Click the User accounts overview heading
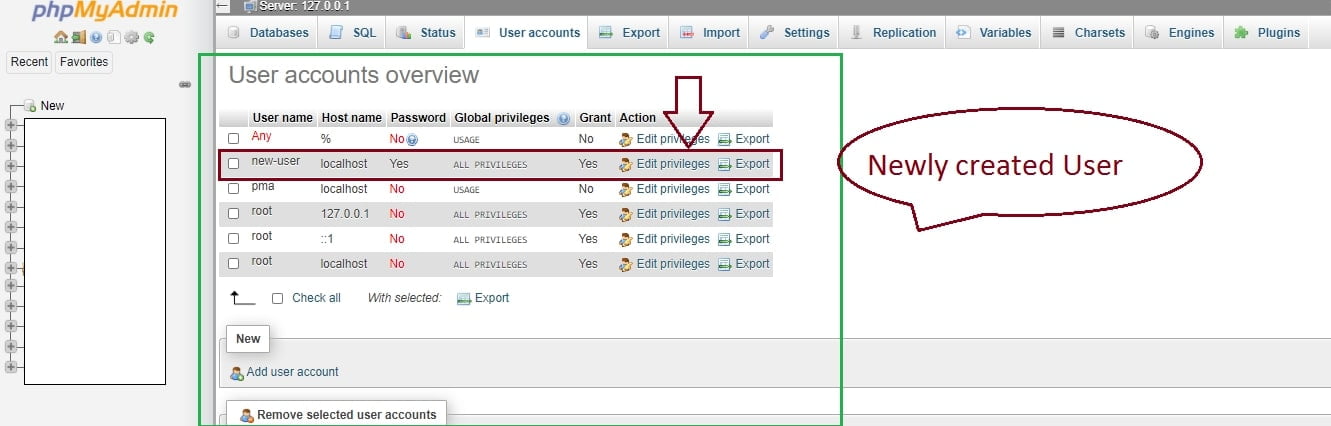 coord(354,75)
